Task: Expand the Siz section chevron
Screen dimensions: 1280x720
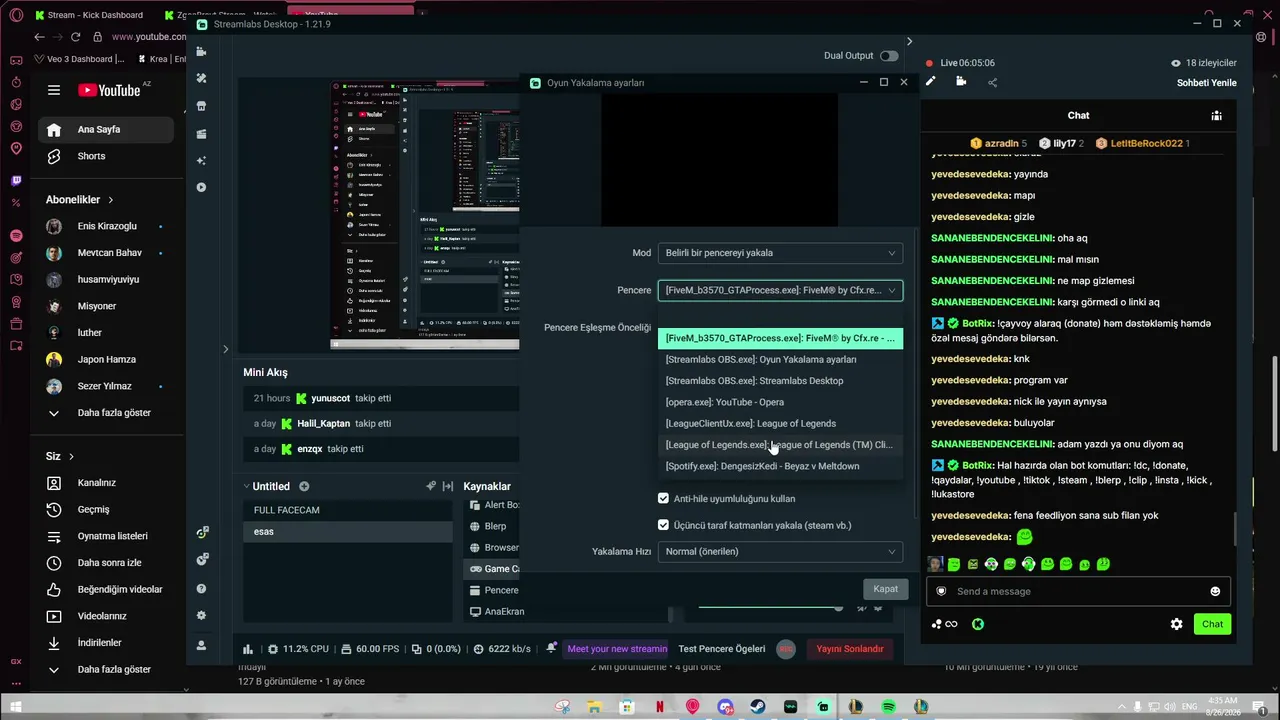Action: point(71,457)
